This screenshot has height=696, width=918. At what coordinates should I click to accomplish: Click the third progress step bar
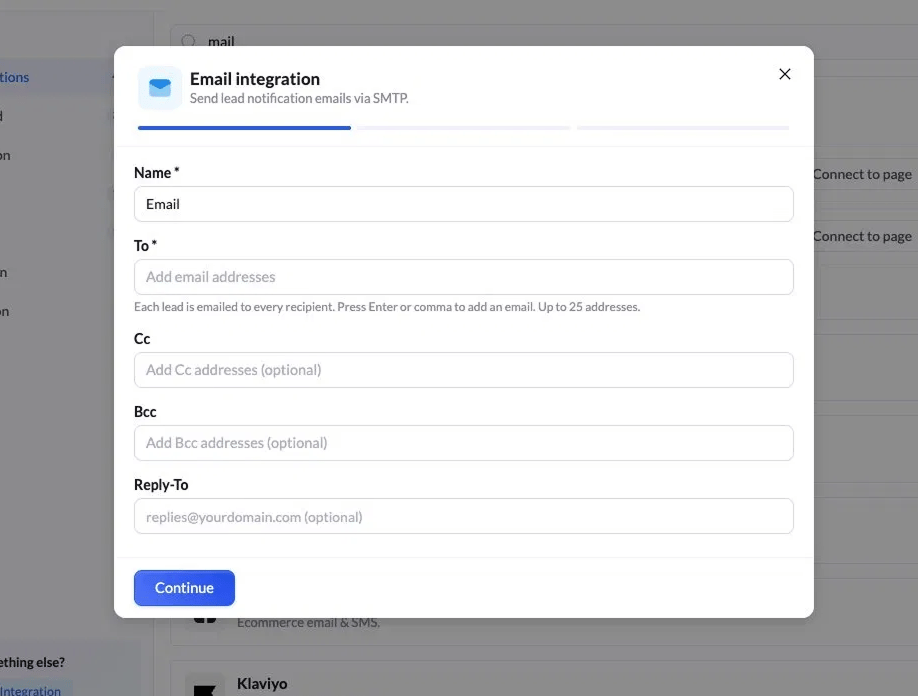click(x=683, y=128)
